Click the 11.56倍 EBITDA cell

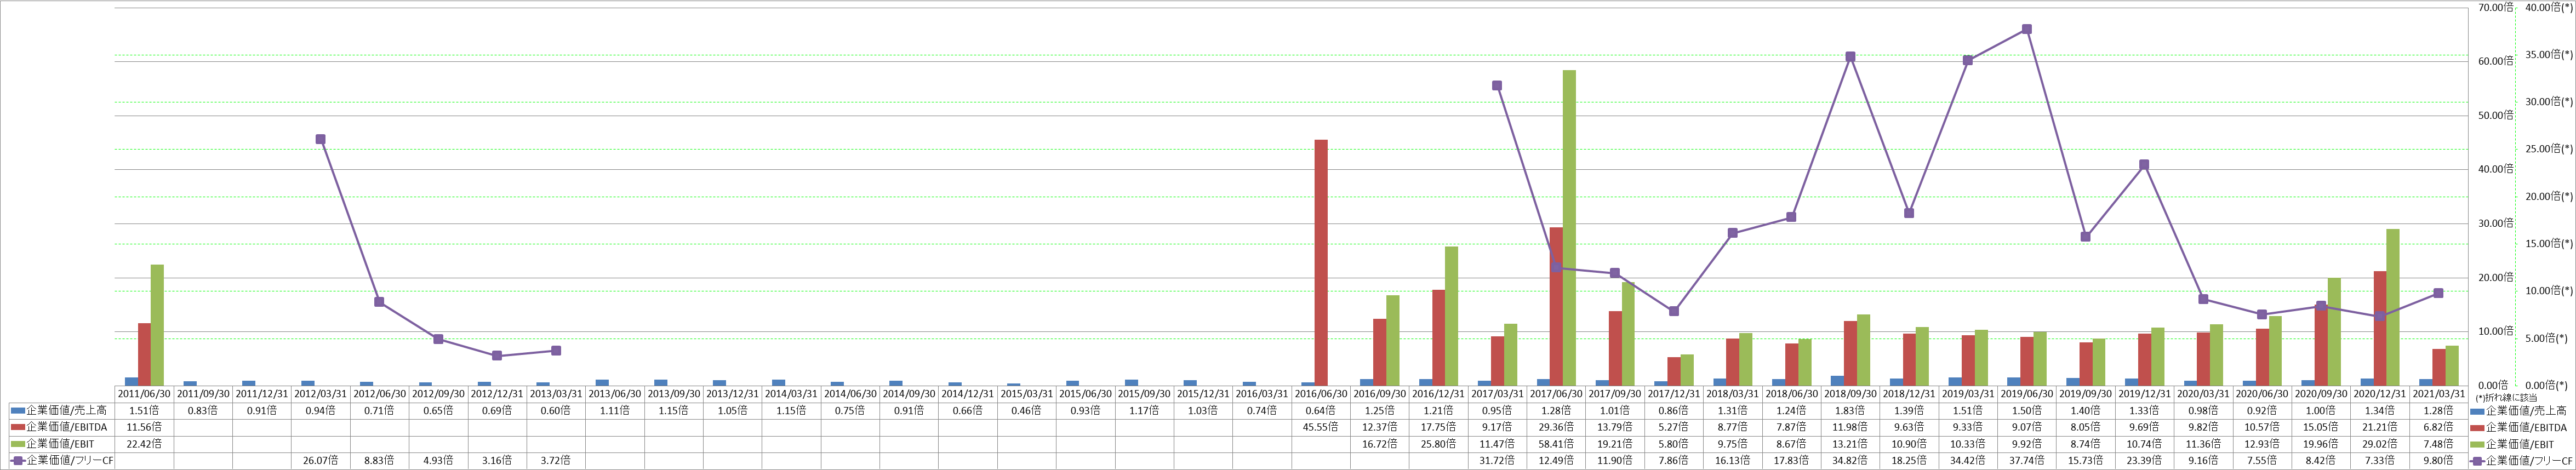point(144,427)
